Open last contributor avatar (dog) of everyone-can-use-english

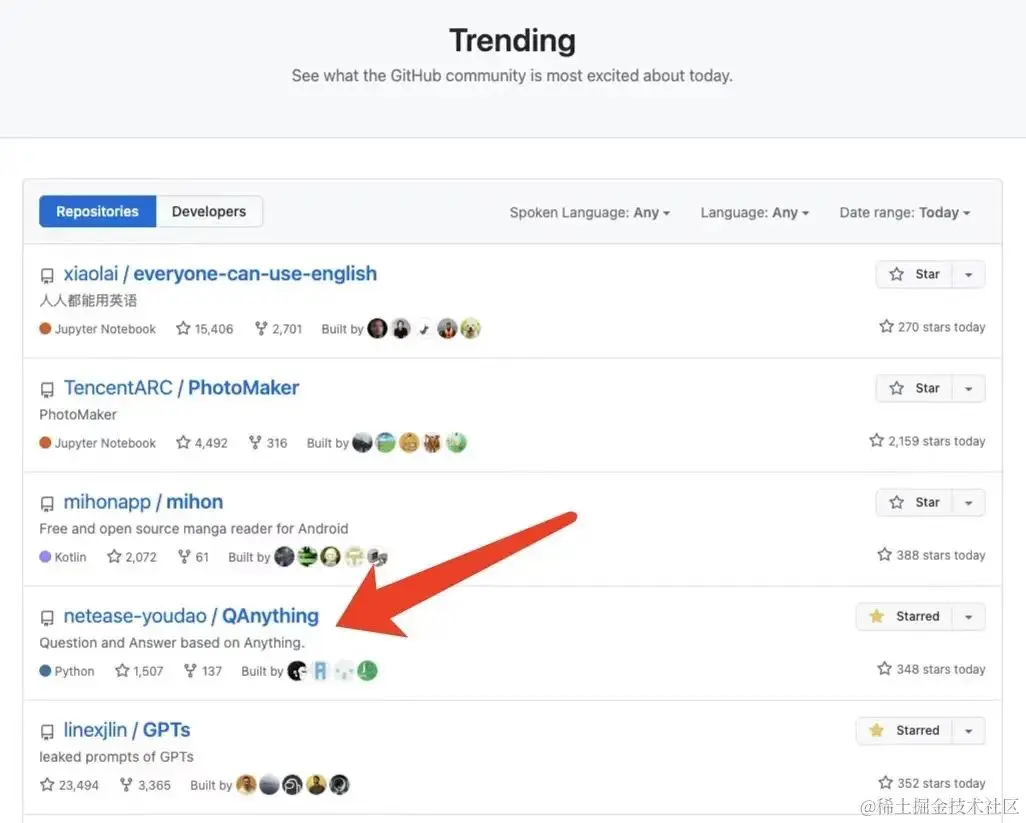[x=470, y=328]
